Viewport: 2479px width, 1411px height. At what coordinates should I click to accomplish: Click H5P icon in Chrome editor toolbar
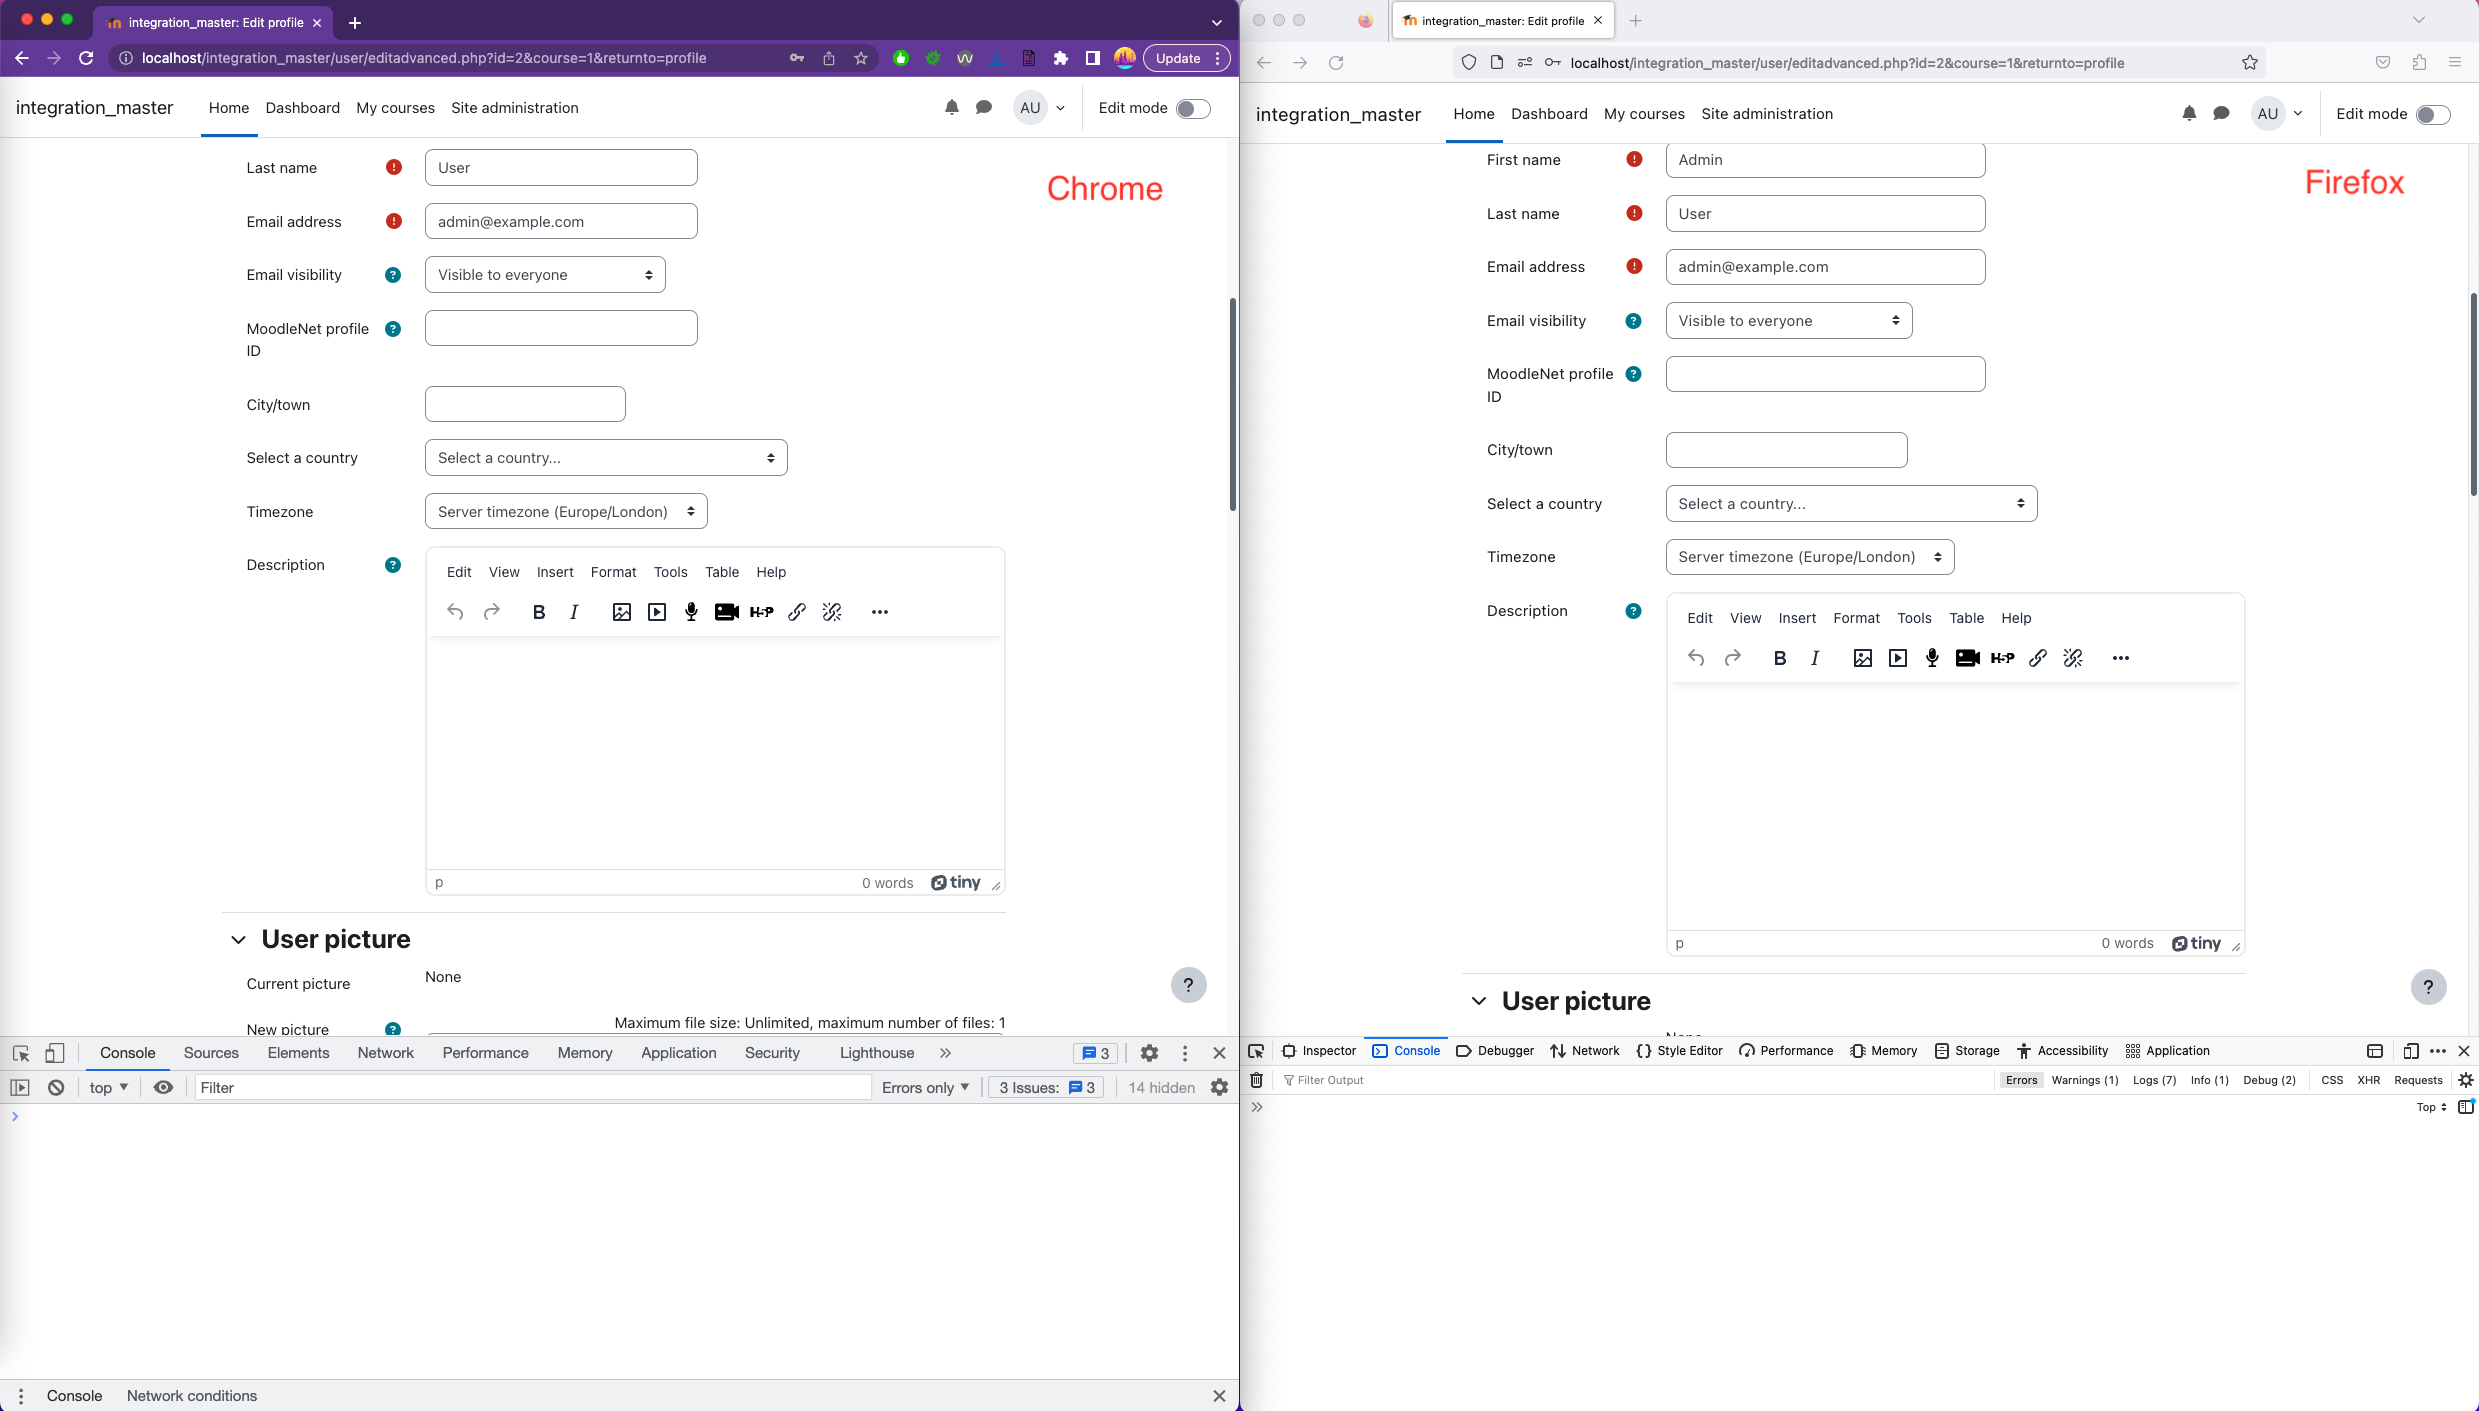coord(761,612)
